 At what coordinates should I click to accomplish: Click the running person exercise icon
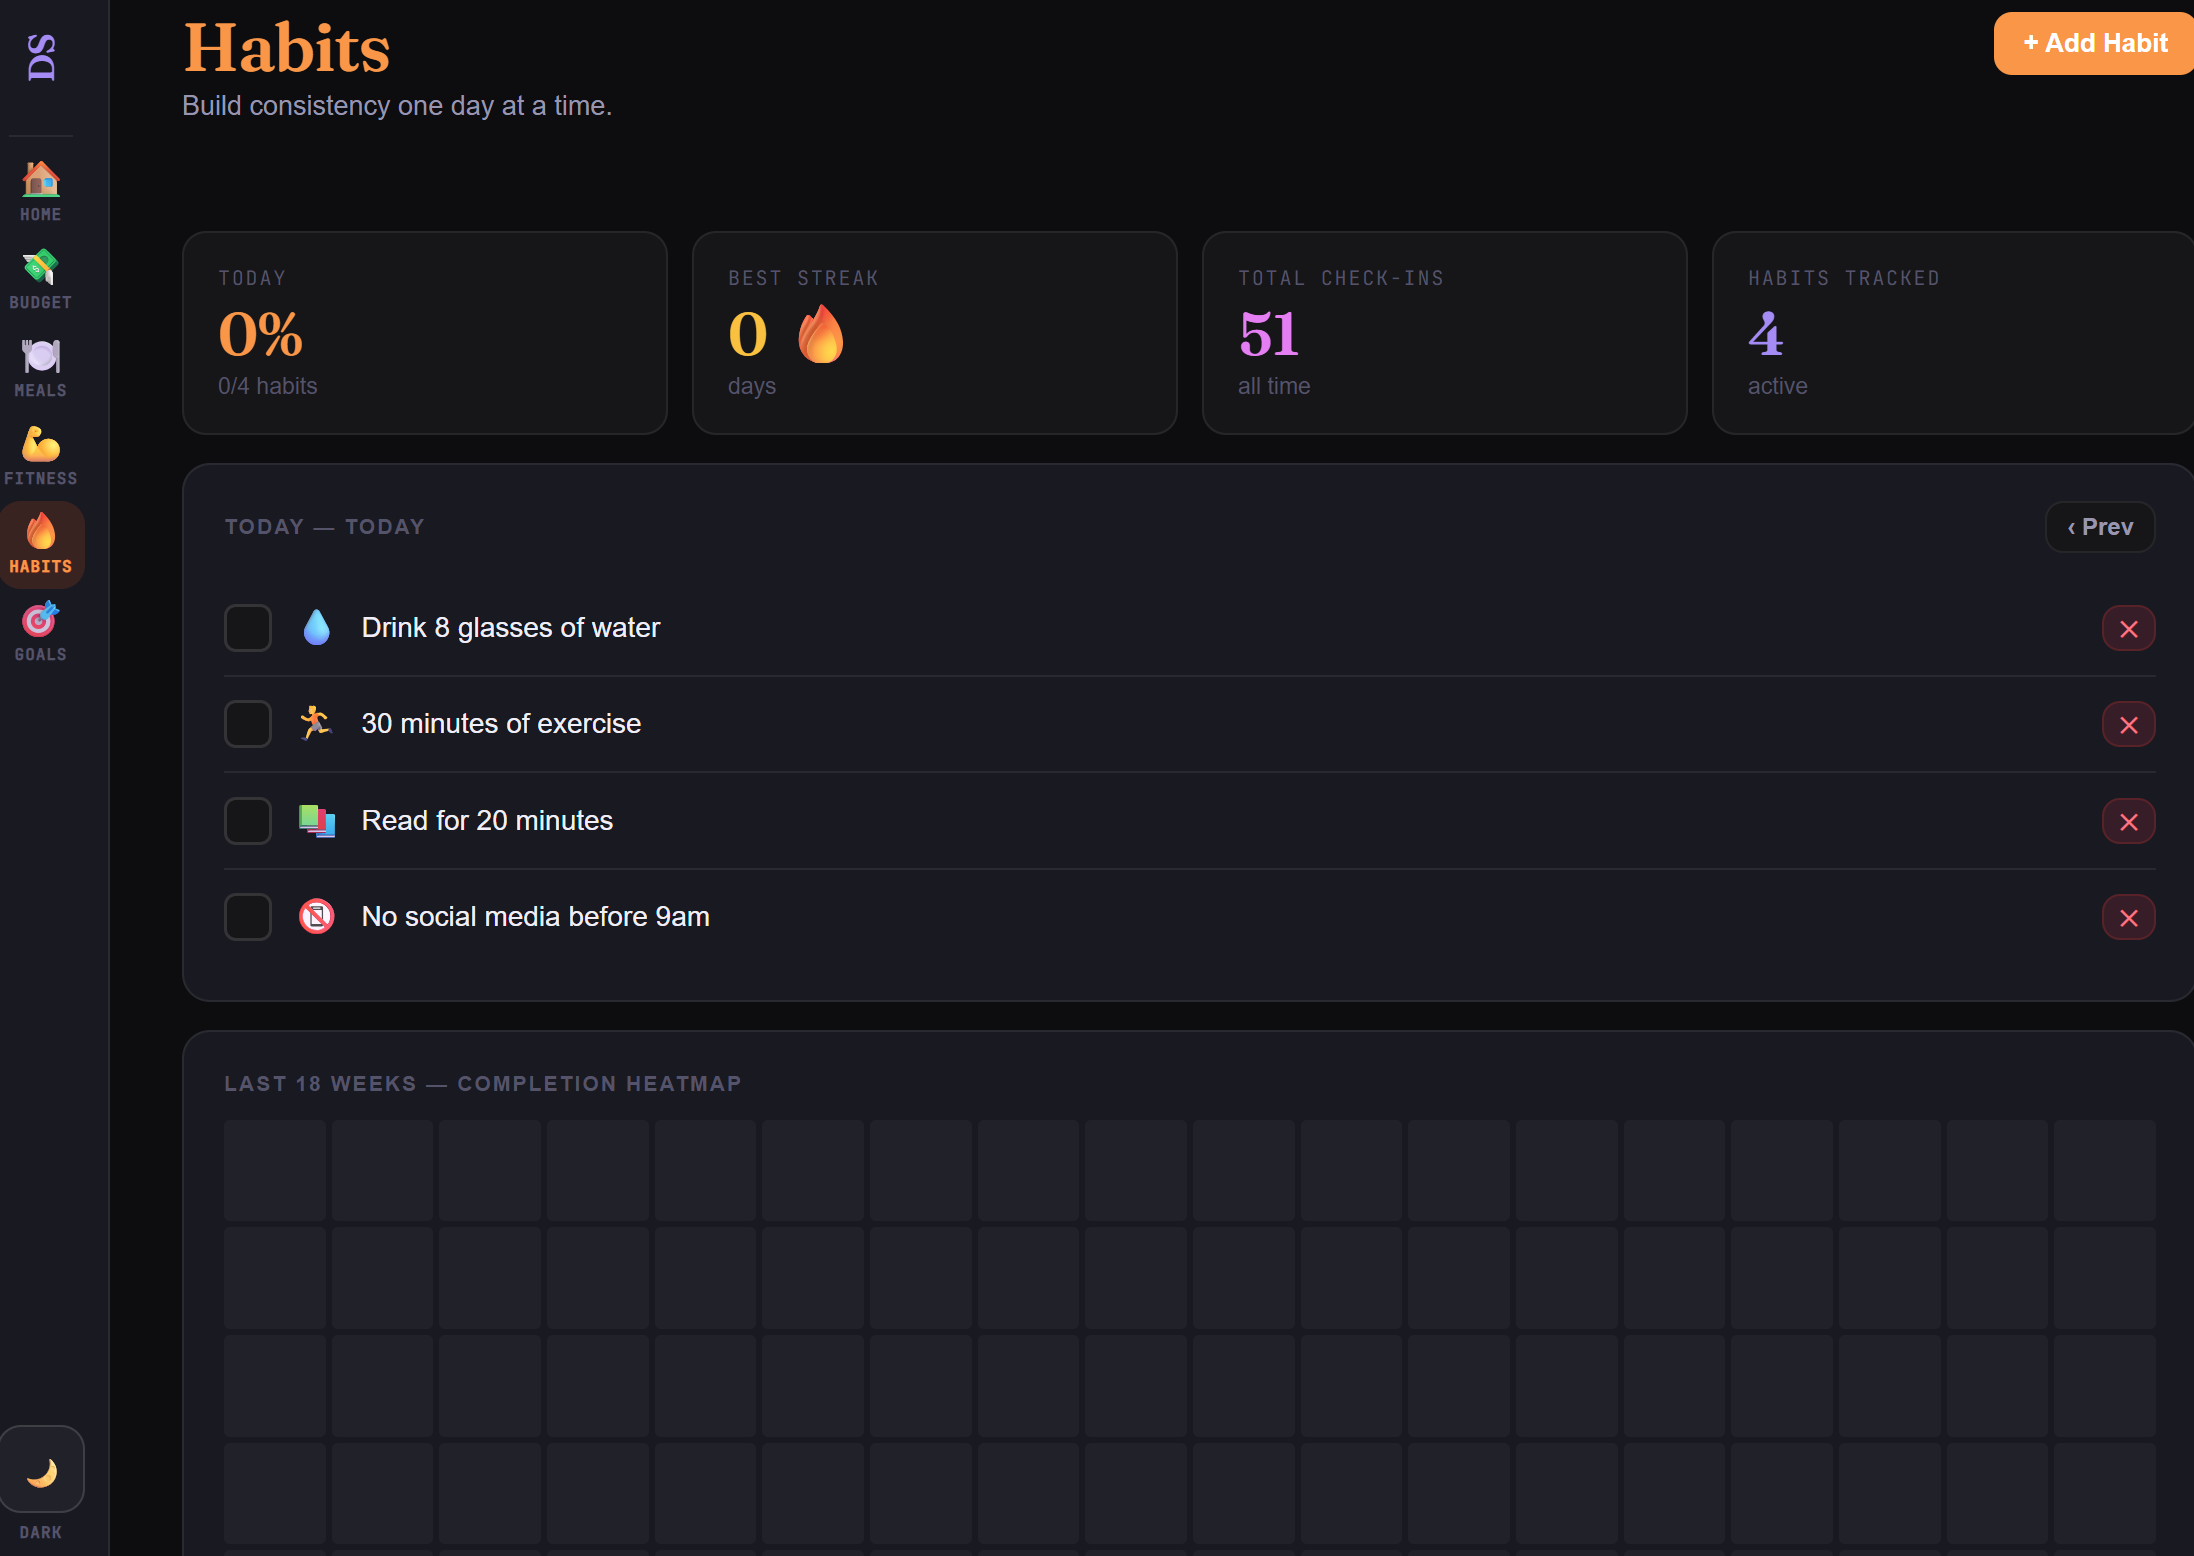tap(317, 723)
